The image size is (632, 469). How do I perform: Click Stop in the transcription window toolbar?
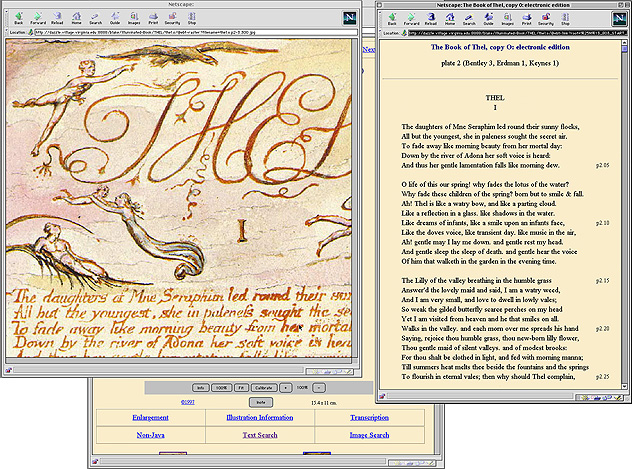pos(565,19)
